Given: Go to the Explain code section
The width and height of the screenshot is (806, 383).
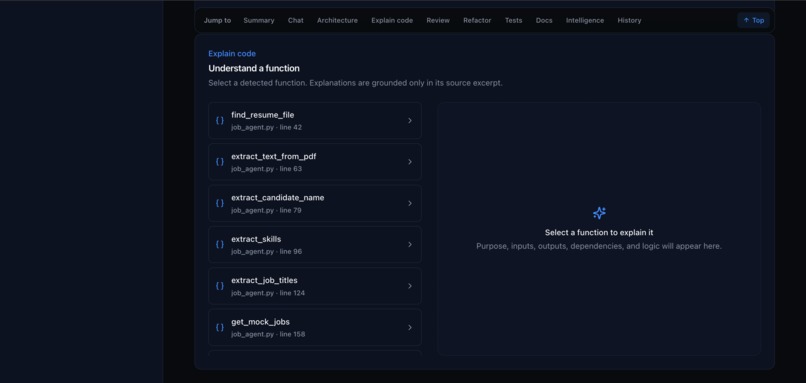Looking at the screenshot, I should click(392, 21).
